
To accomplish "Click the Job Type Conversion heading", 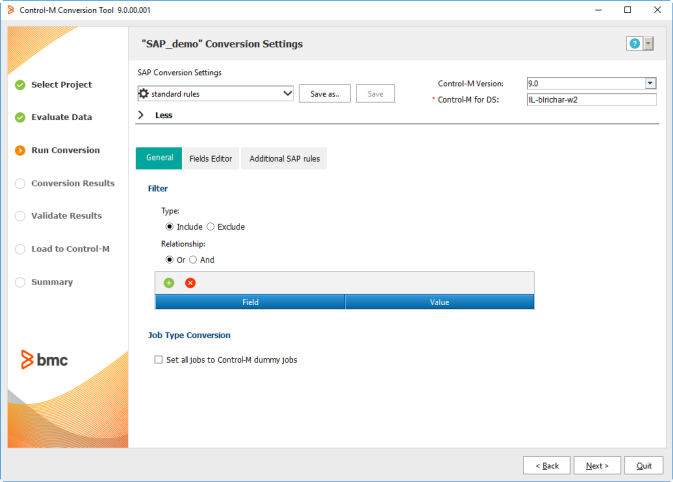I will [x=189, y=335].
